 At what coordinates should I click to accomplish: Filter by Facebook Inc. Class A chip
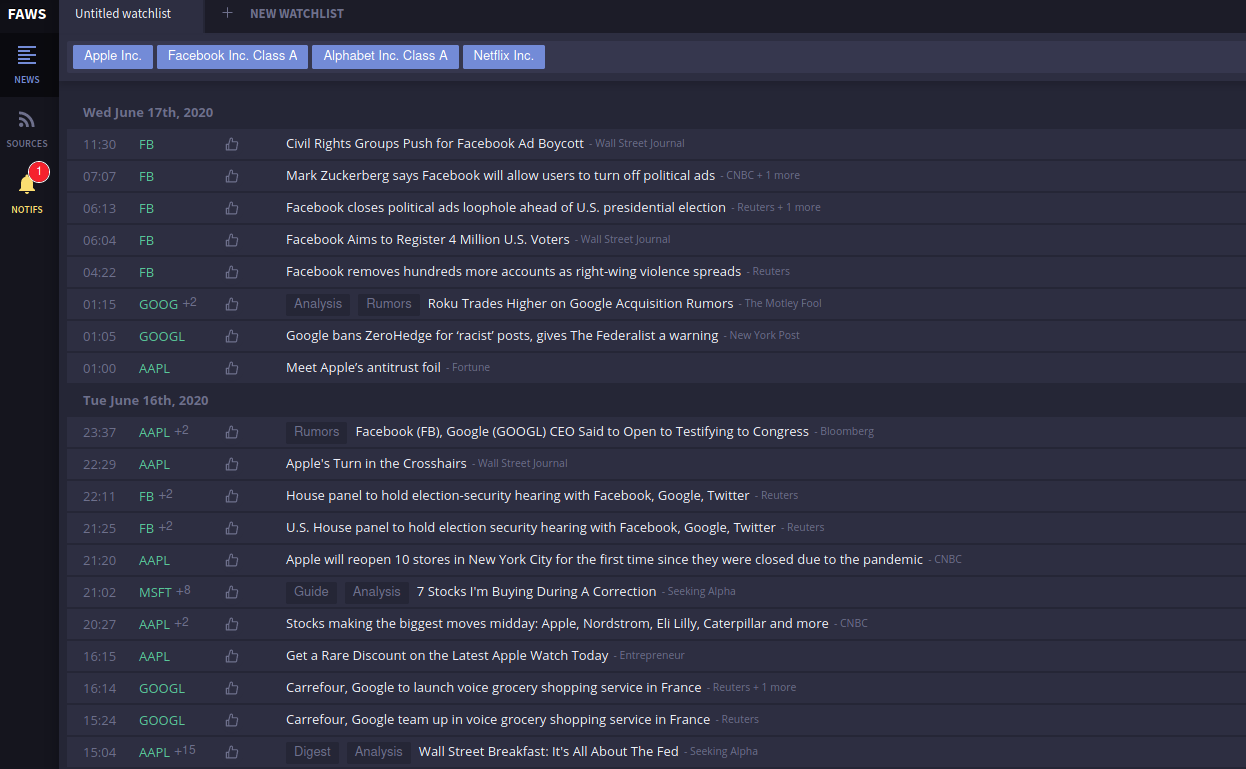232,56
